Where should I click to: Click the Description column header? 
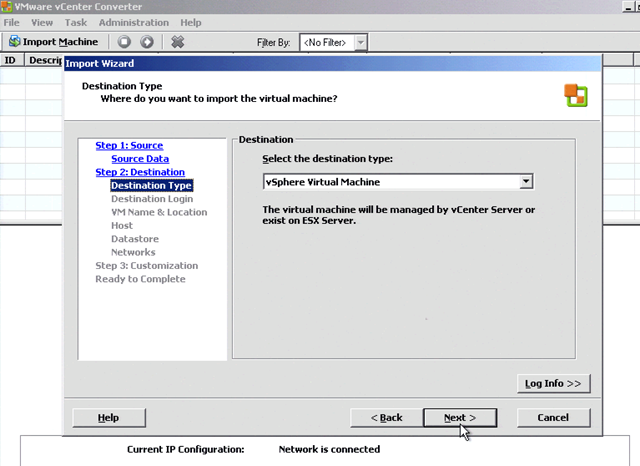[44, 60]
